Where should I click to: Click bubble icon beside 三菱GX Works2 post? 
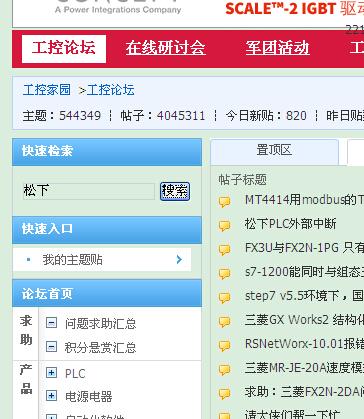pos(225,321)
